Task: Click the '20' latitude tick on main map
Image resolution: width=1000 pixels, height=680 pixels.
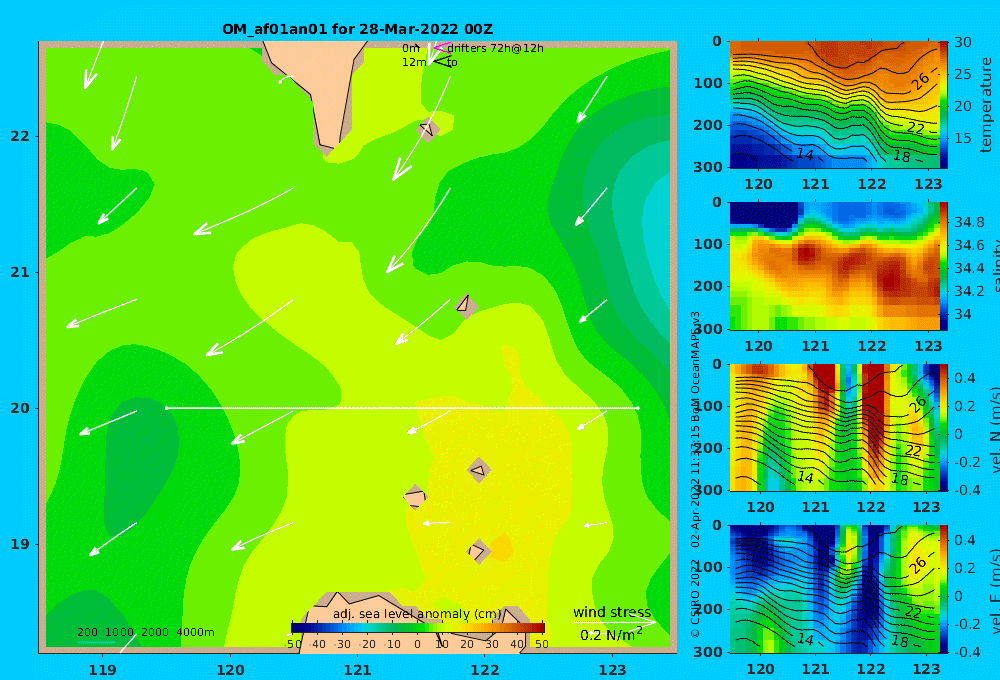Action: (x=19, y=408)
